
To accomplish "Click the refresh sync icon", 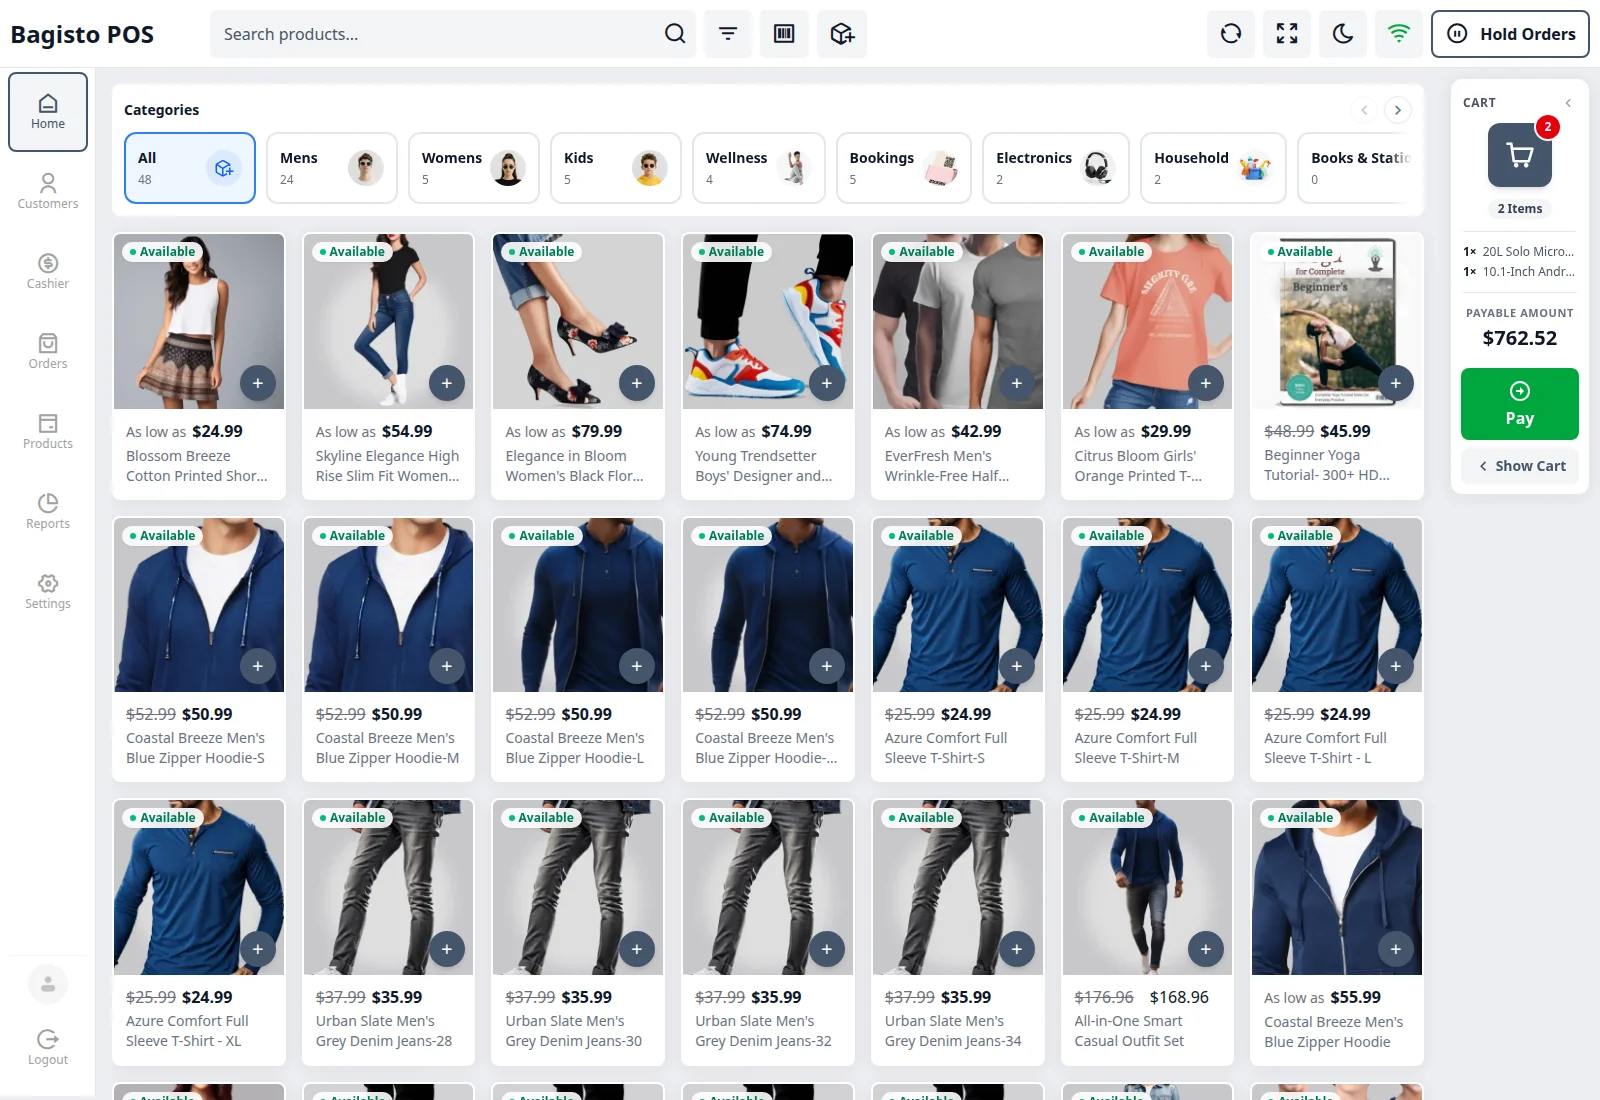I will coord(1231,34).
